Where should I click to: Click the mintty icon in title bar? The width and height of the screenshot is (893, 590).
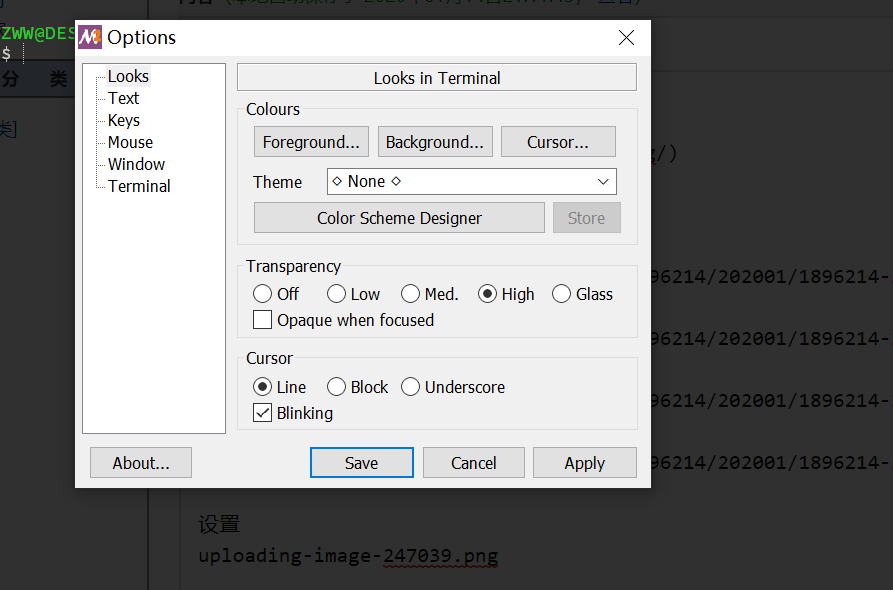[90, 38]
